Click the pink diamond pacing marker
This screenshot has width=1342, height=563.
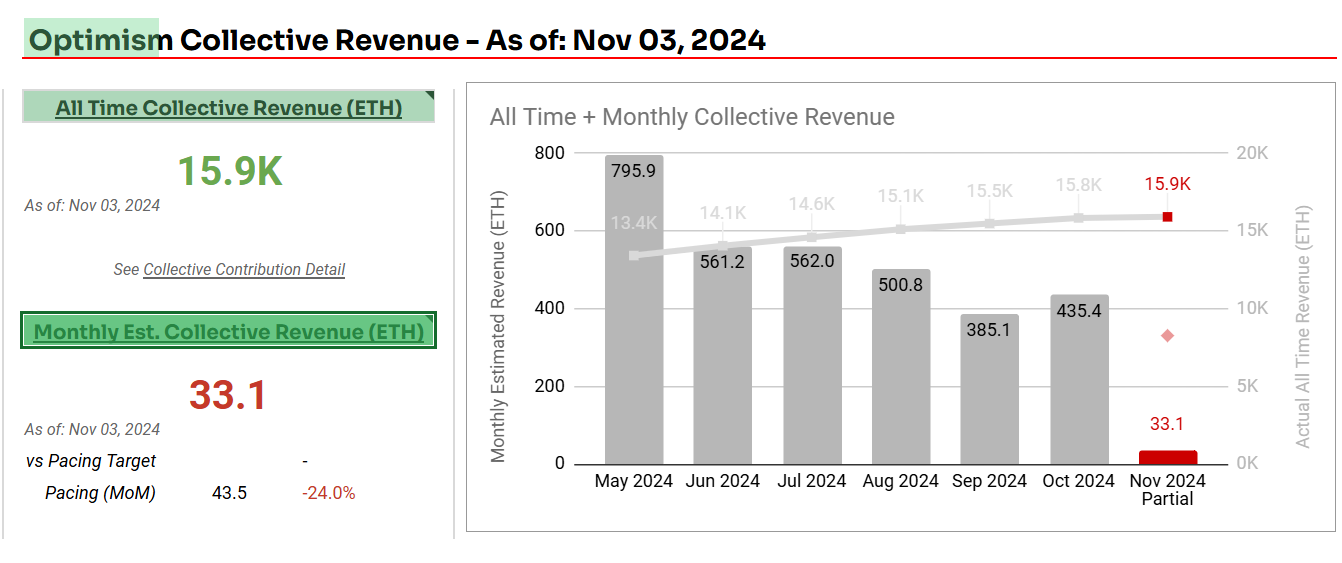1167,335
